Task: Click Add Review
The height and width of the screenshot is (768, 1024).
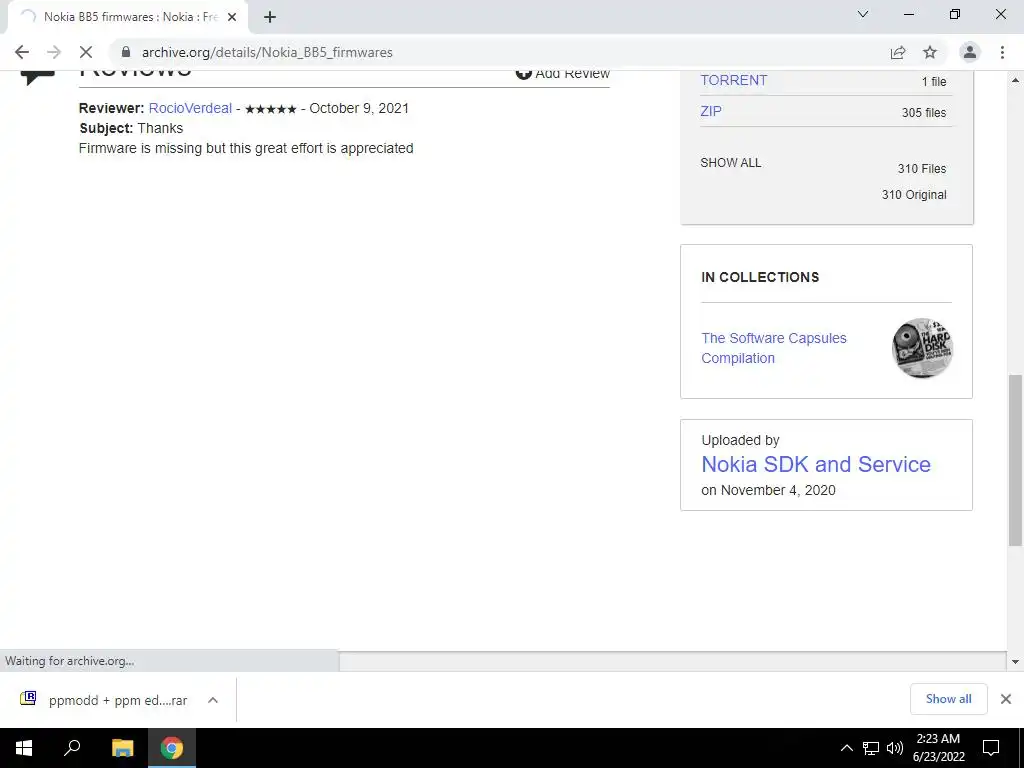Action: (562, 73)
